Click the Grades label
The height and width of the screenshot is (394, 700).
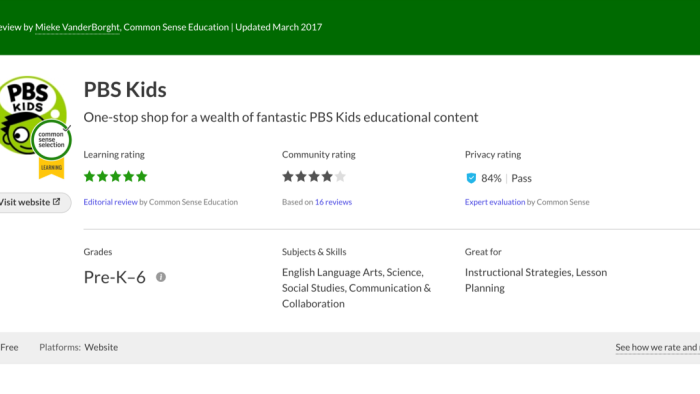point(98,252)
